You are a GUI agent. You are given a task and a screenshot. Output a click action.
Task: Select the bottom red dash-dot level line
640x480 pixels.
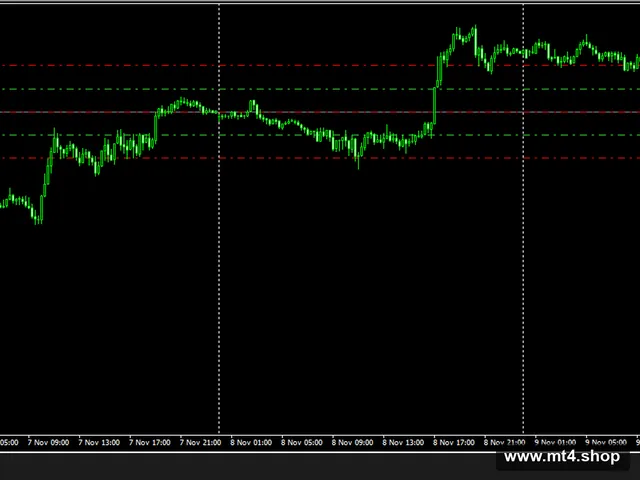click(x=320, y=158)
